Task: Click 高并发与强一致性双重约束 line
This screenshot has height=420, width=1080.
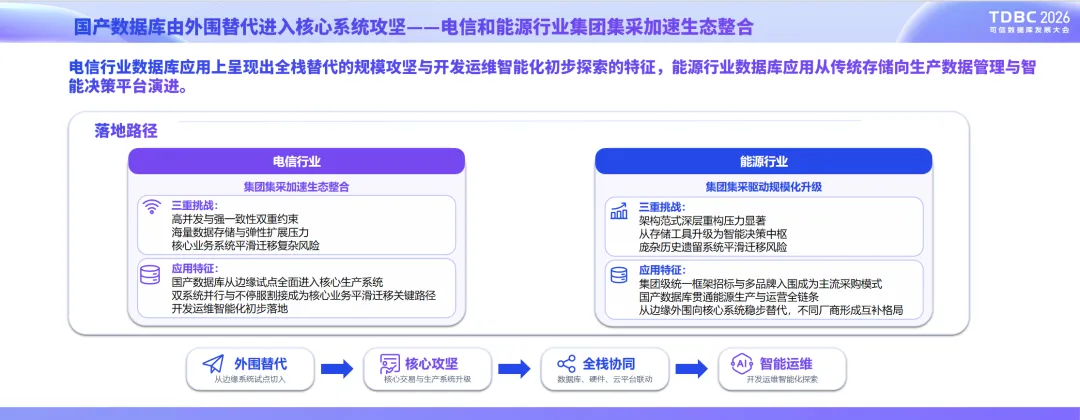Action: point(235,219)
